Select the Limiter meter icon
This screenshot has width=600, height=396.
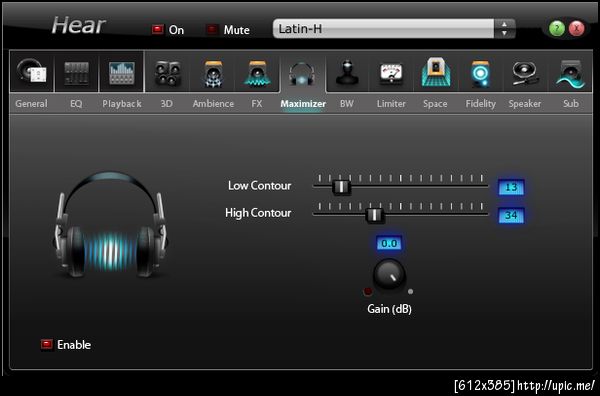(x=391, y=74)
